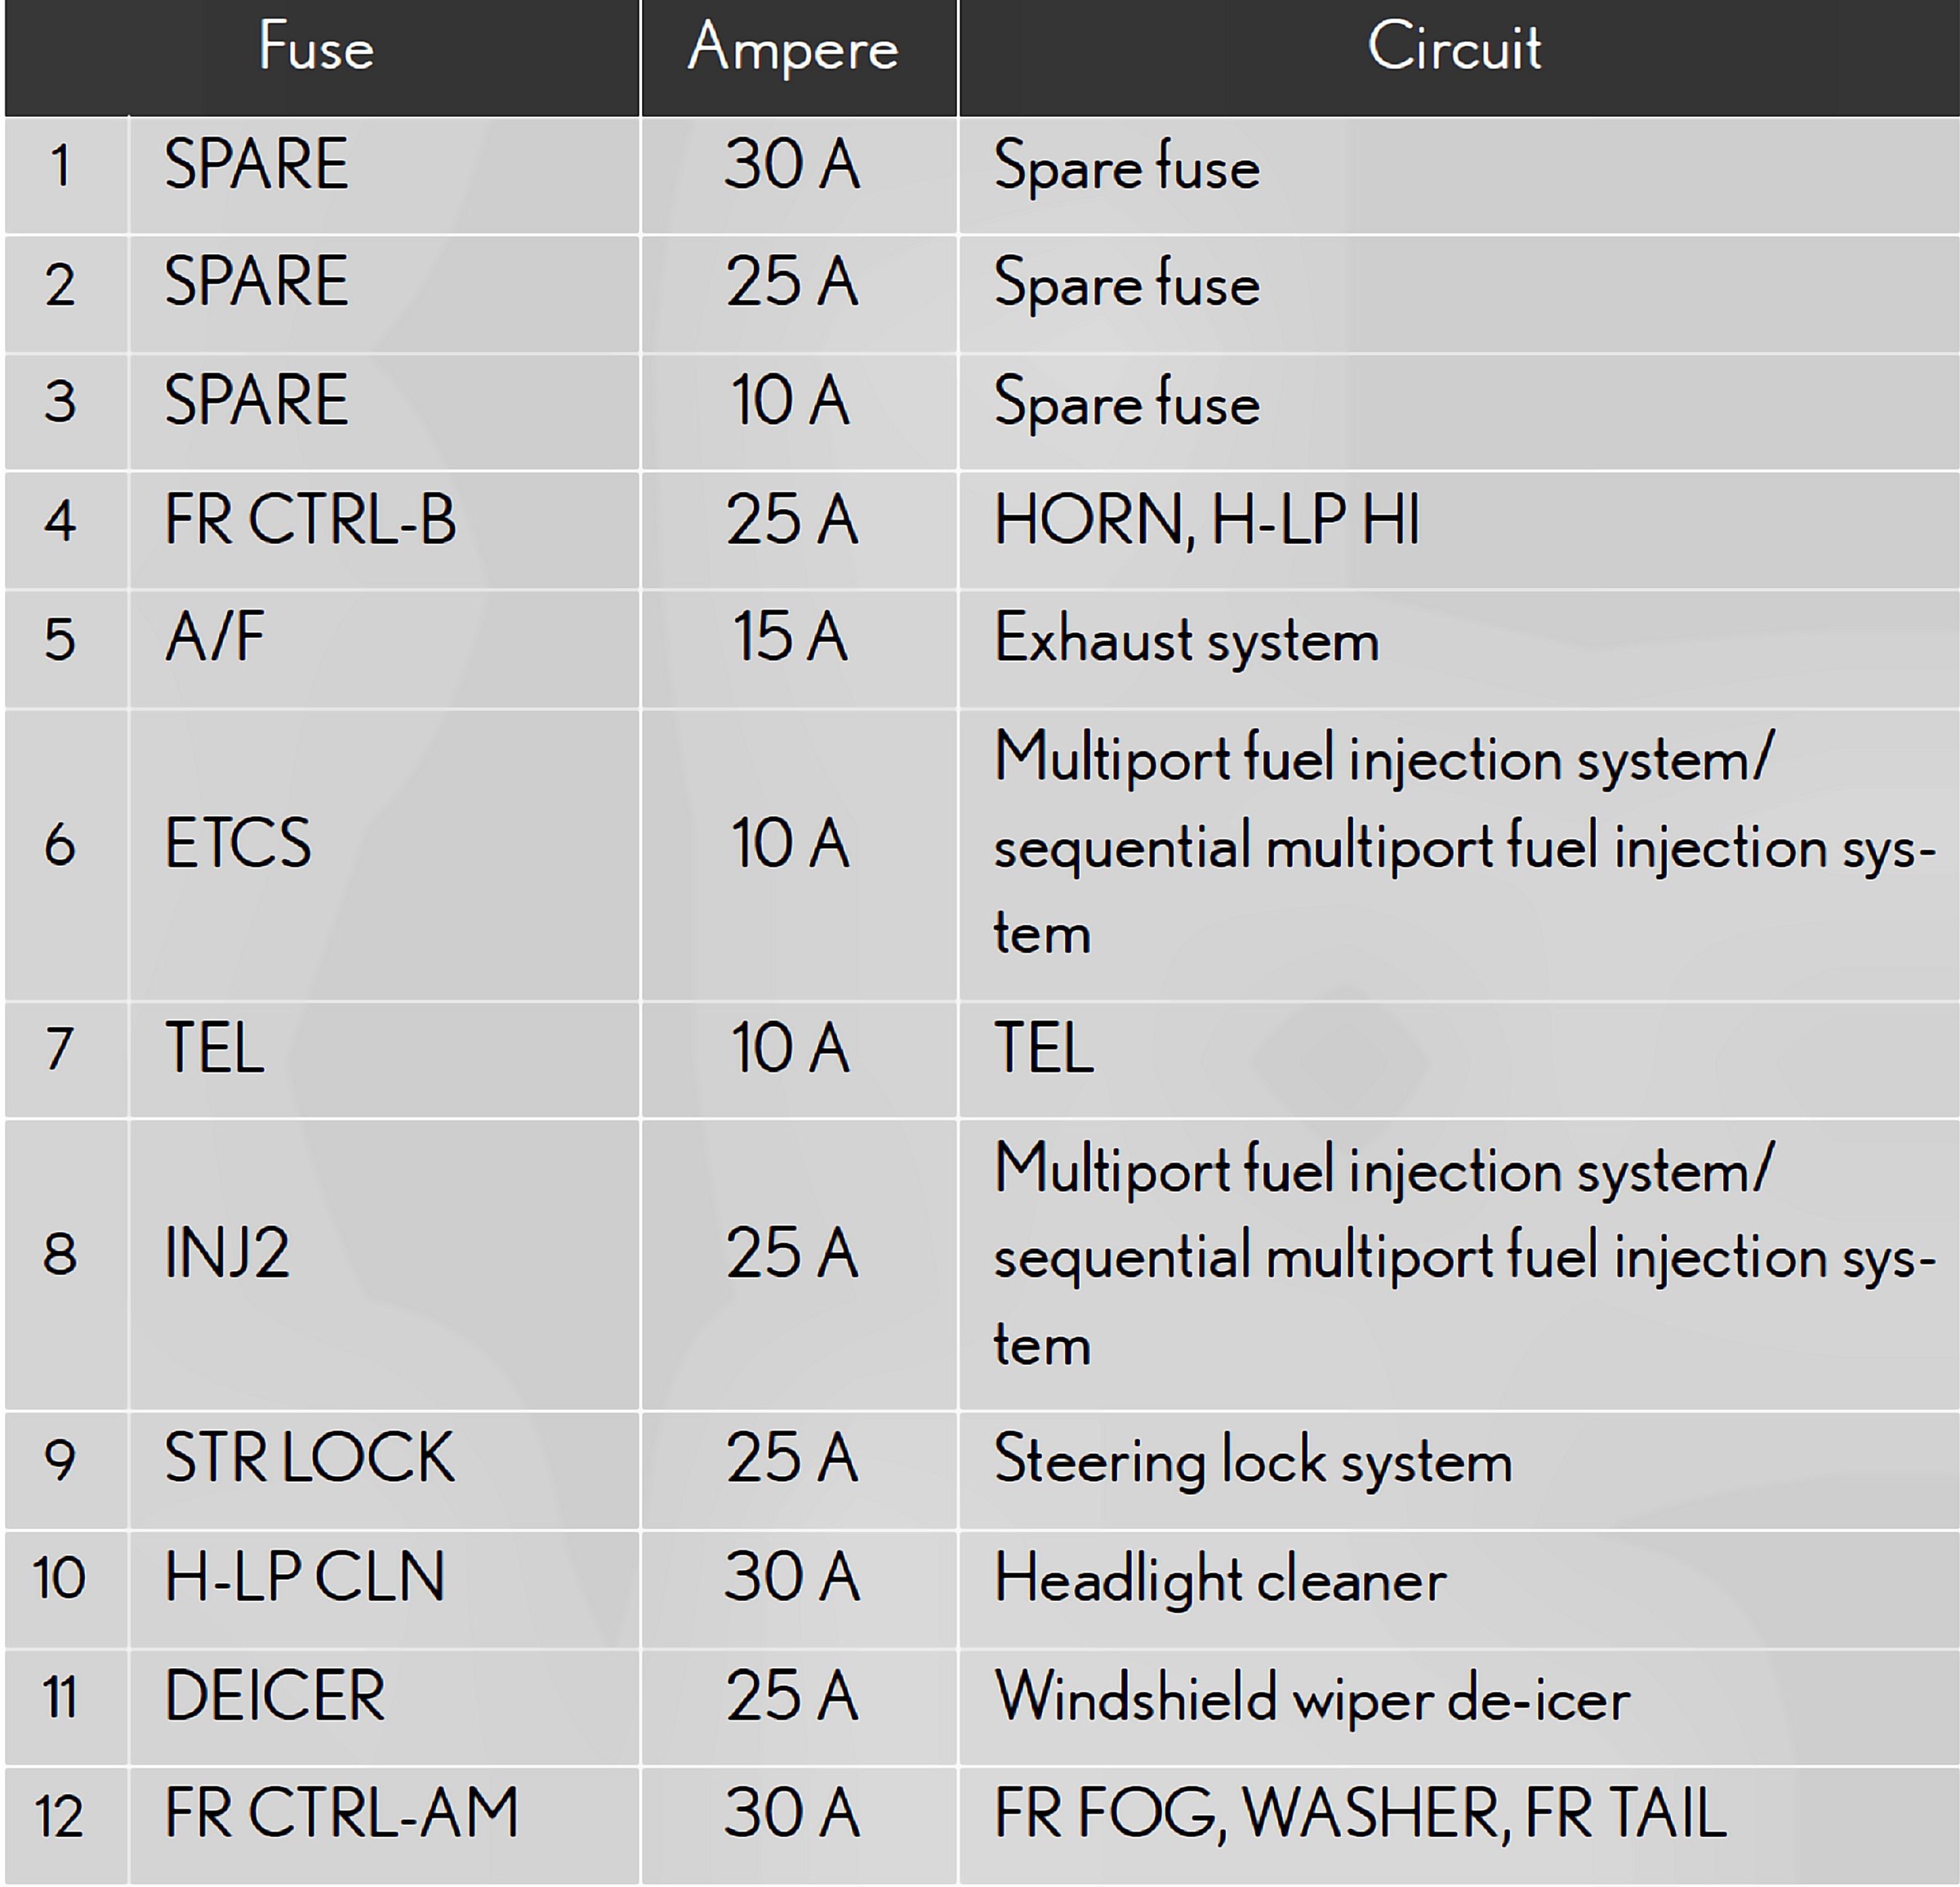Click the 15 A ampere value

click(x=790, y=637)
